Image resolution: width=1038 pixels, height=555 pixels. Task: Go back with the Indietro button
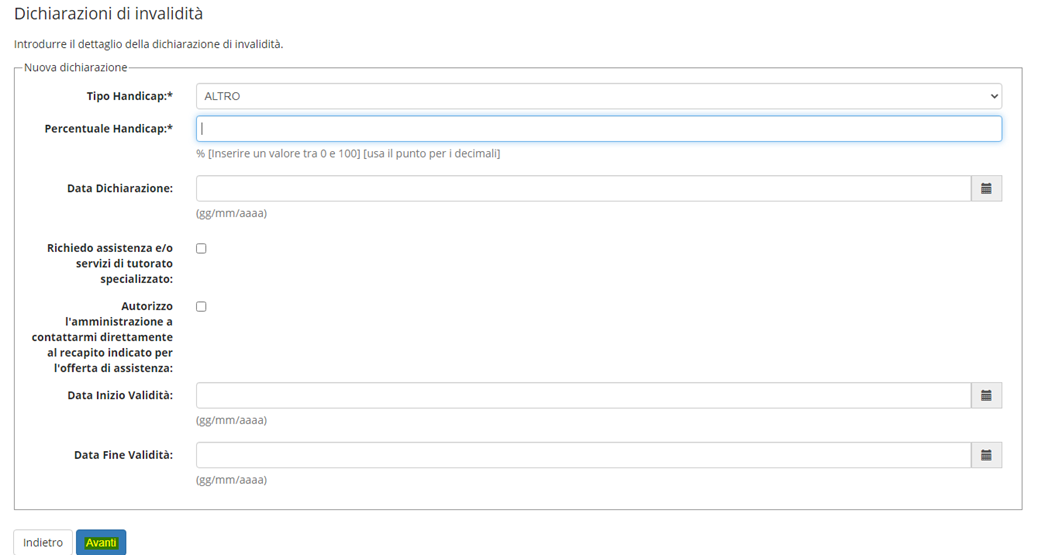pyautogui.click(x=43, y=542)
